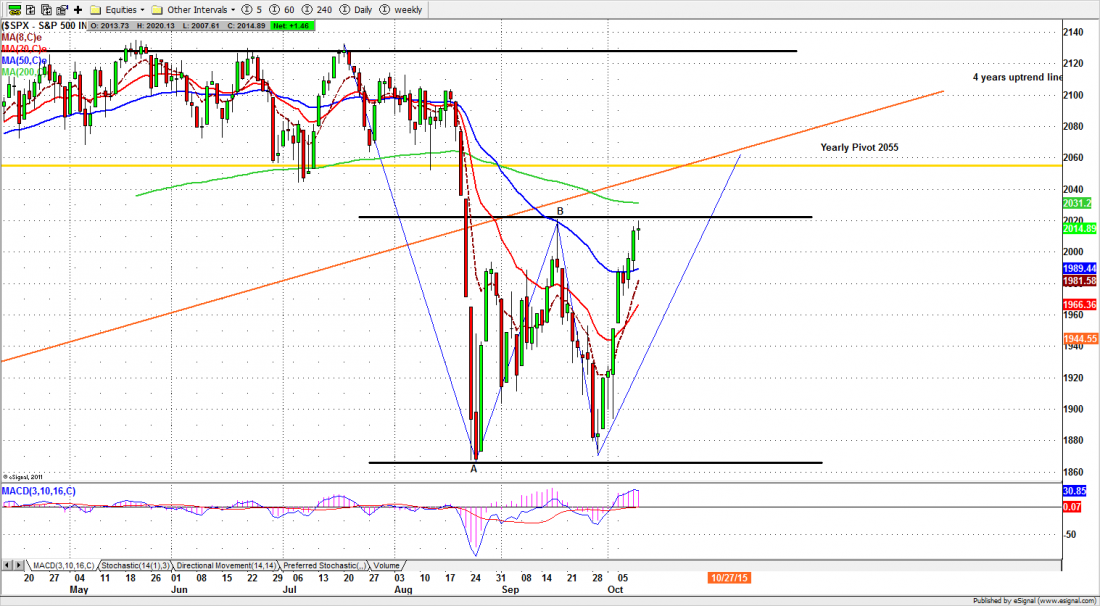Switch to the Stochastic(14(1),3) tab
Screen dimensions: 1100x606
(134, 565)
